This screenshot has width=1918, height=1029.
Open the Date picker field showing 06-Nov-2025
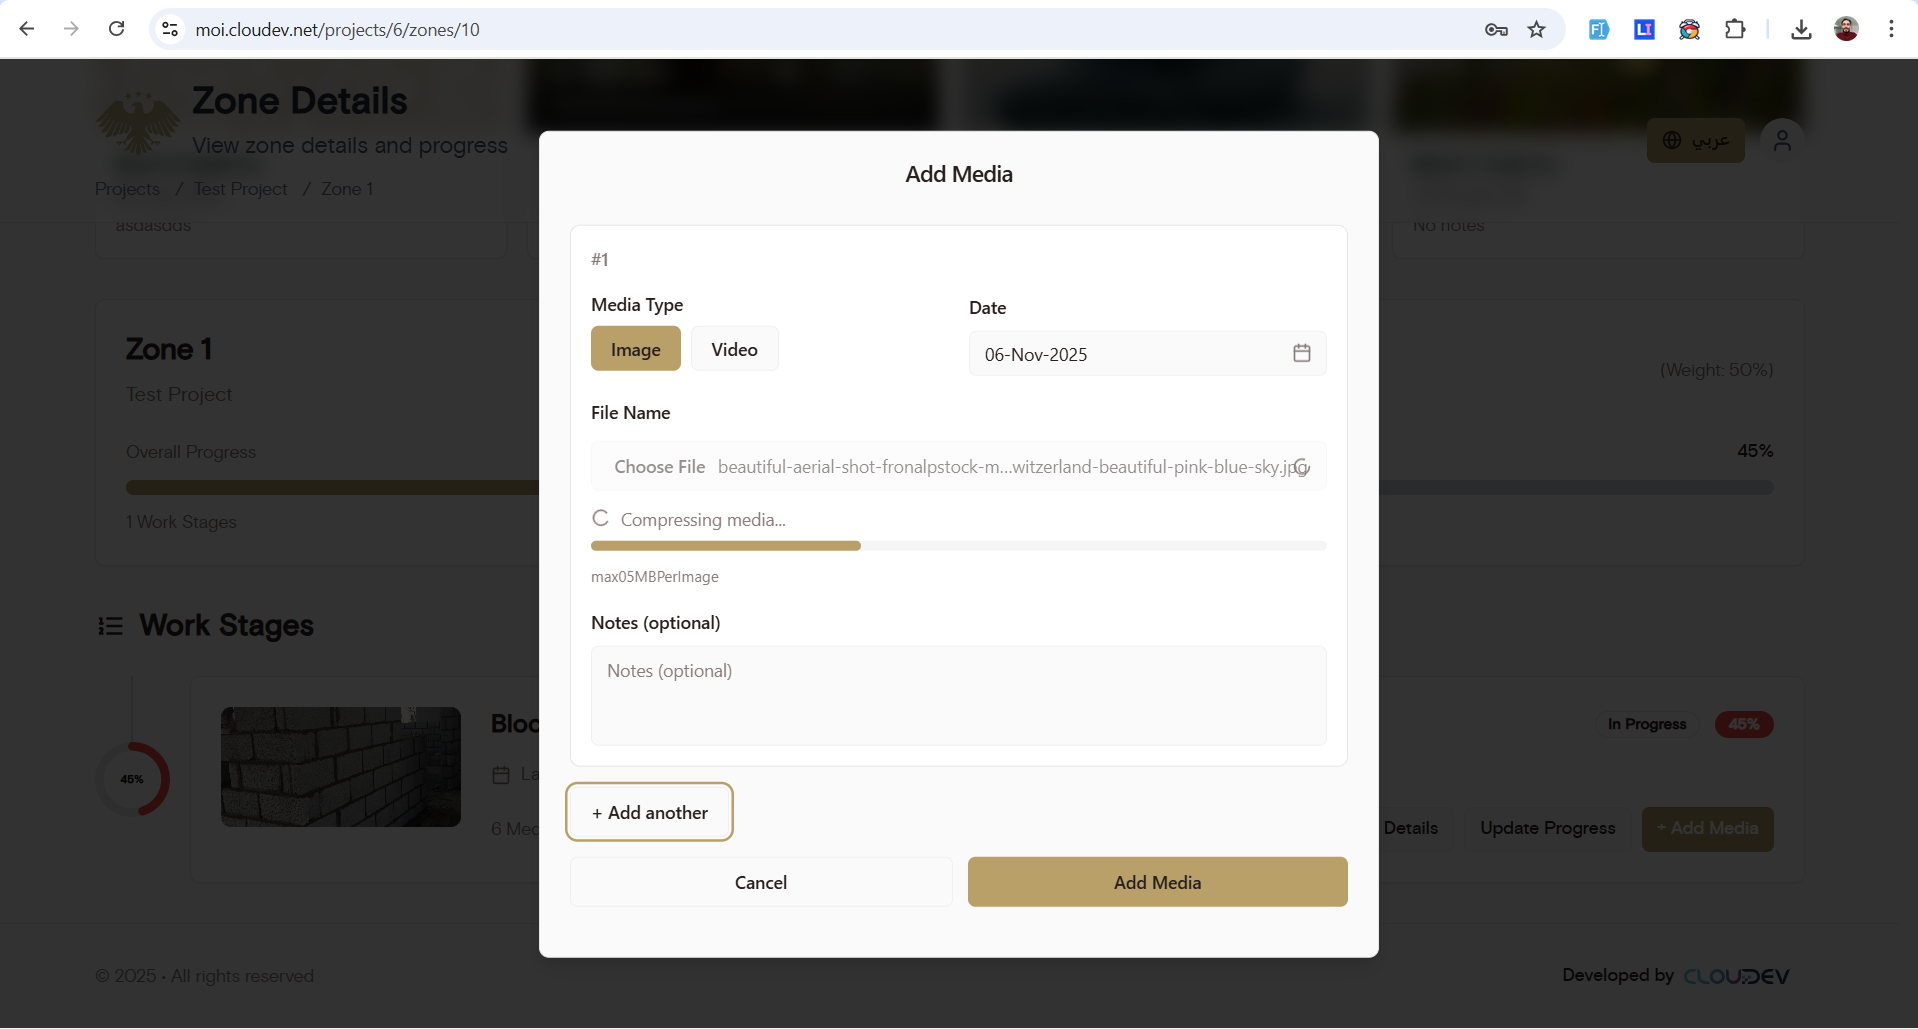(1130, 354)
